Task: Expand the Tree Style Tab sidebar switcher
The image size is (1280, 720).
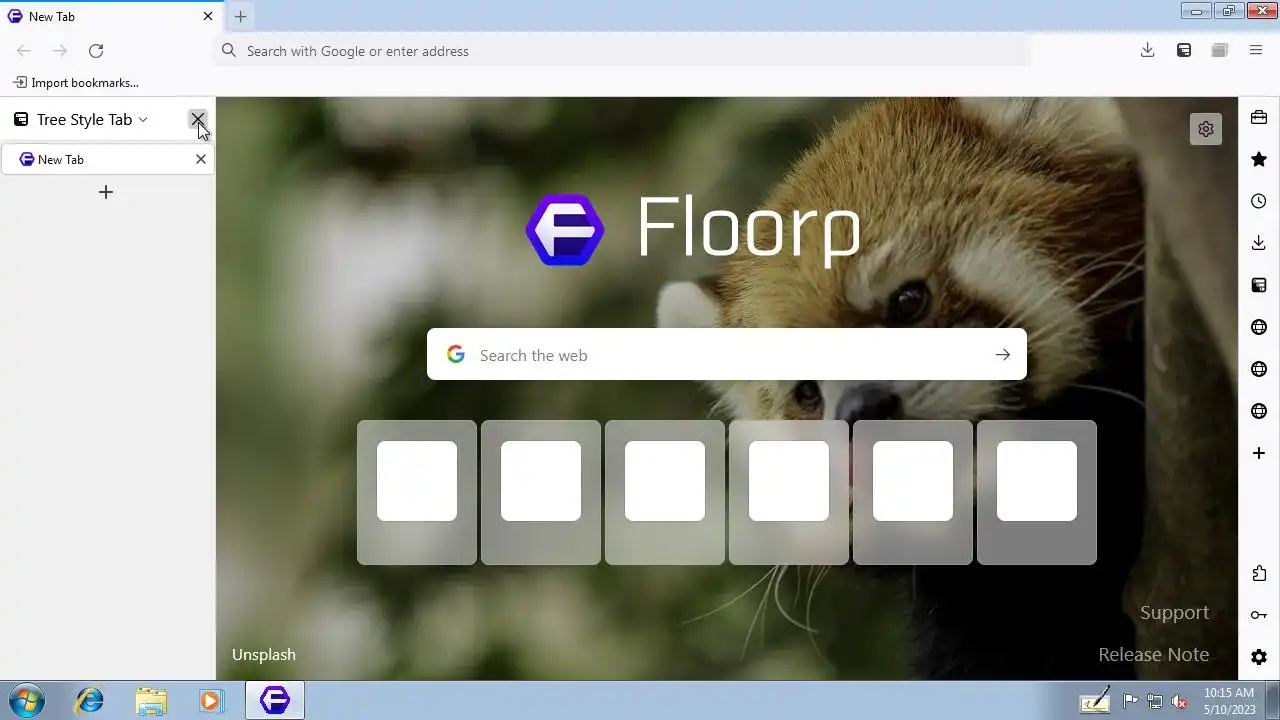Action: point(81,119)
